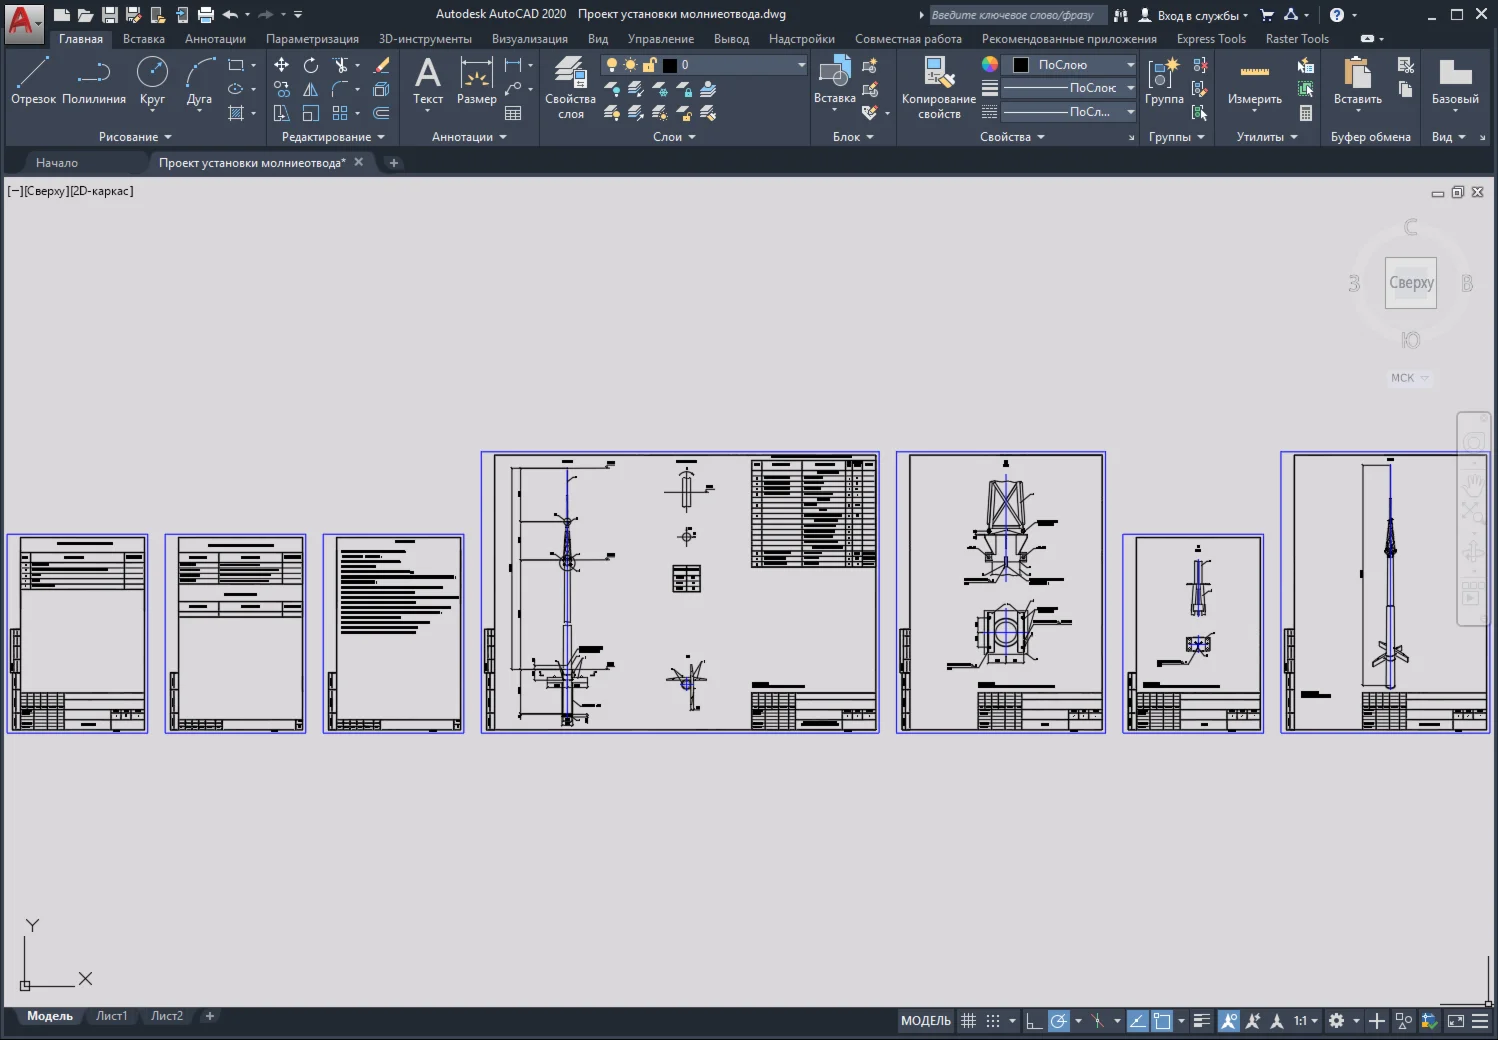The image size is (1498, 1040).
Task: Click Копирование свойств (Match Properties)
Action: 938,87
